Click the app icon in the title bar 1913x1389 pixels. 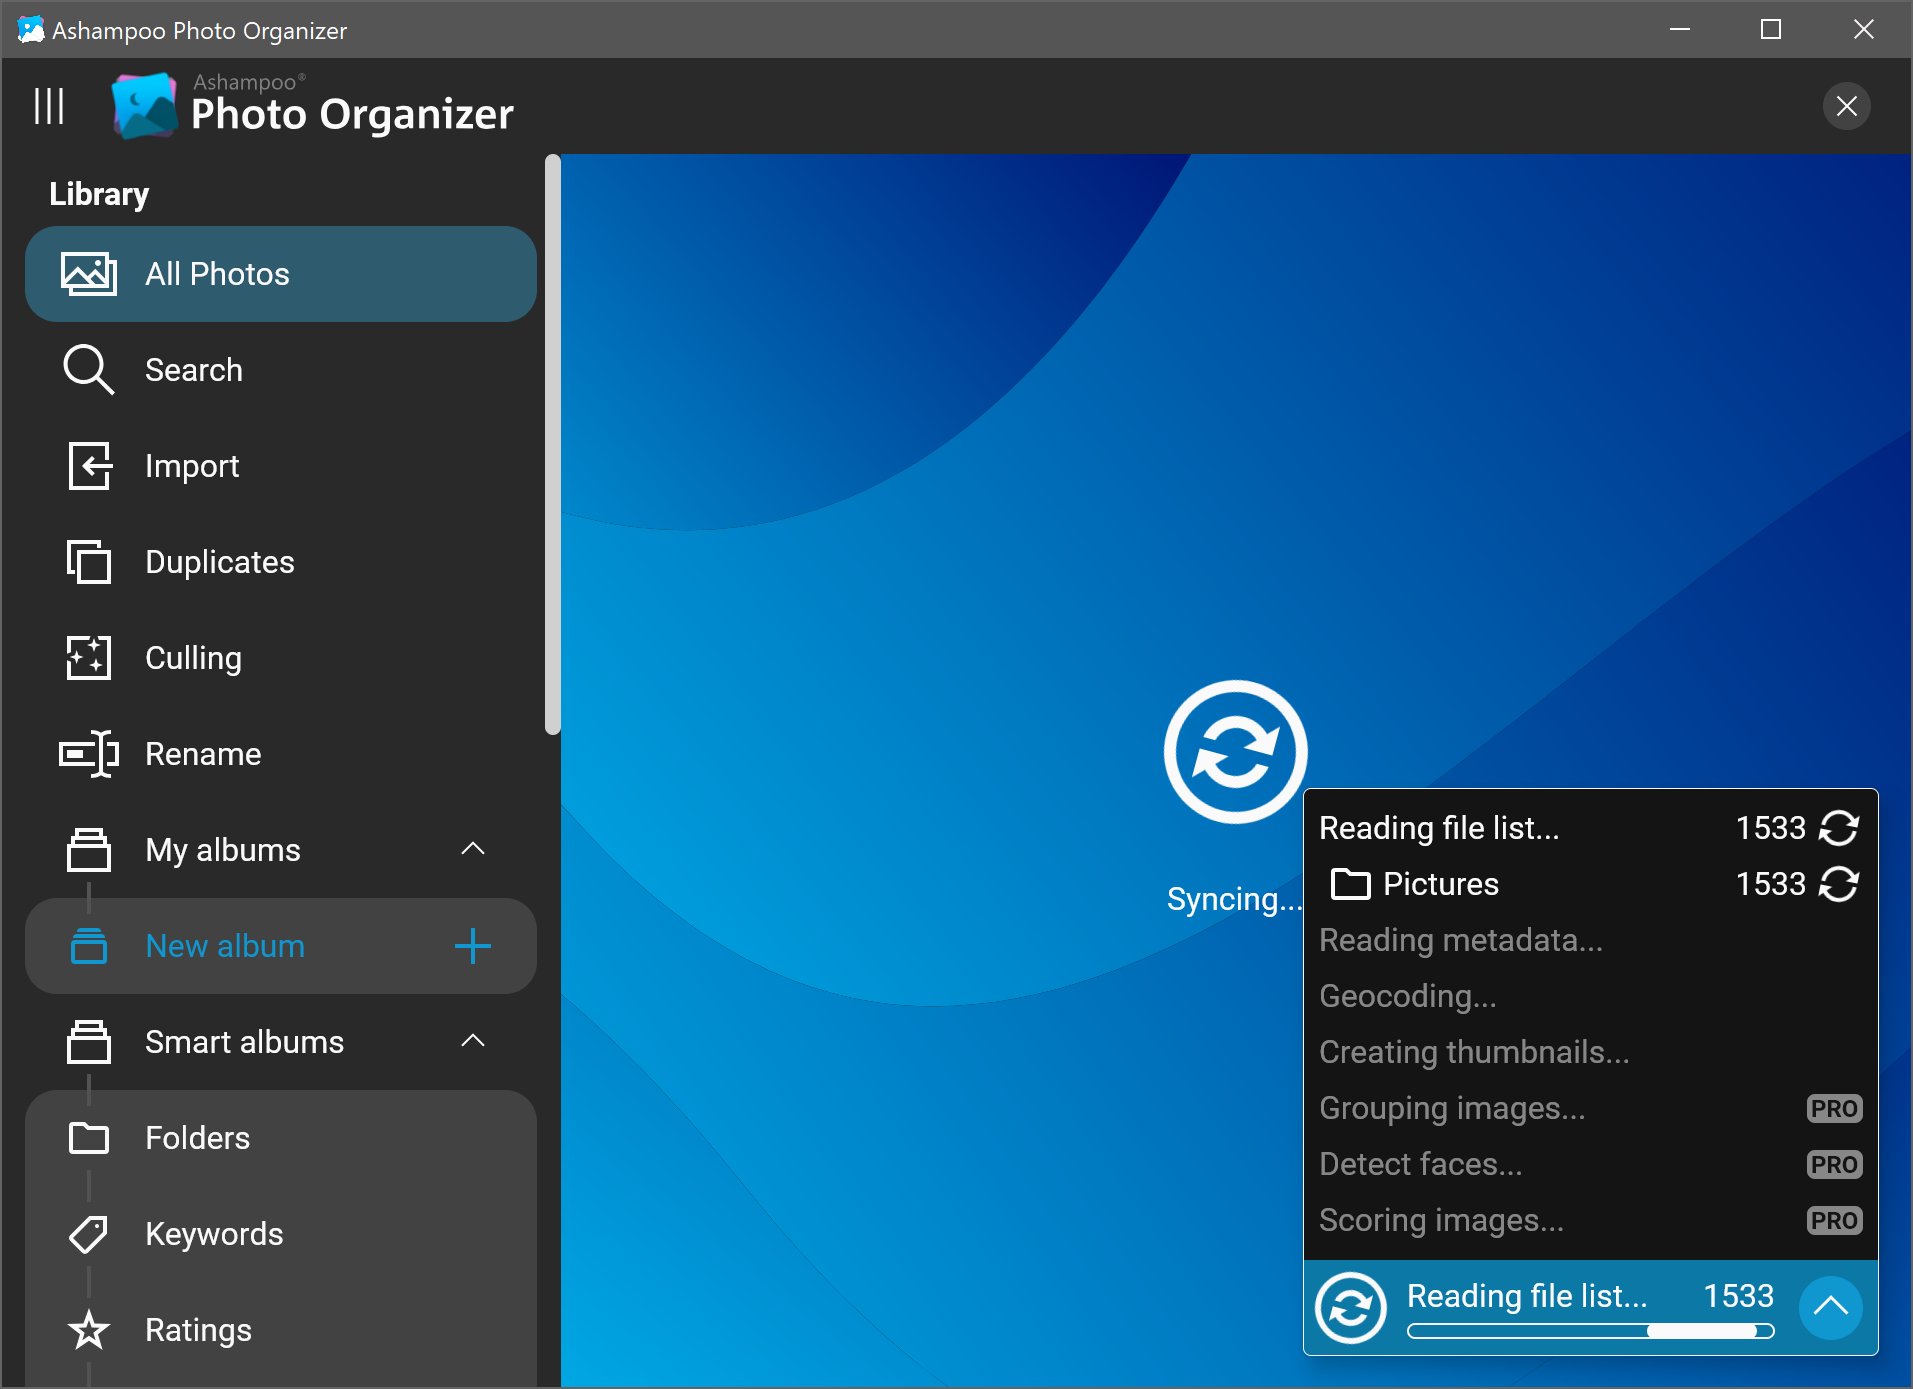point(31,30)
